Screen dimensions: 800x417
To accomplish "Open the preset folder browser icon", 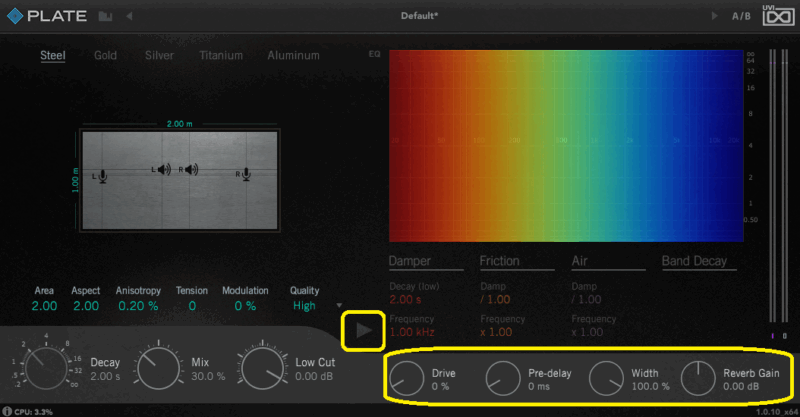I will [106, 16].
